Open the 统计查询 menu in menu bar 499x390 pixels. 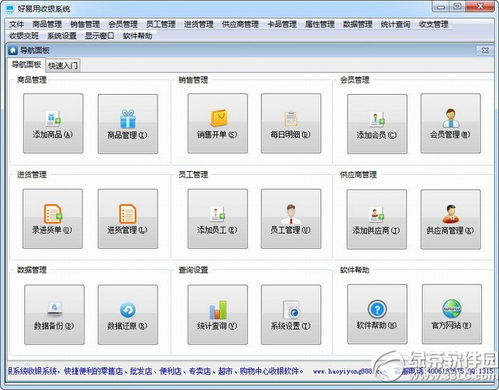pos(395,24)
